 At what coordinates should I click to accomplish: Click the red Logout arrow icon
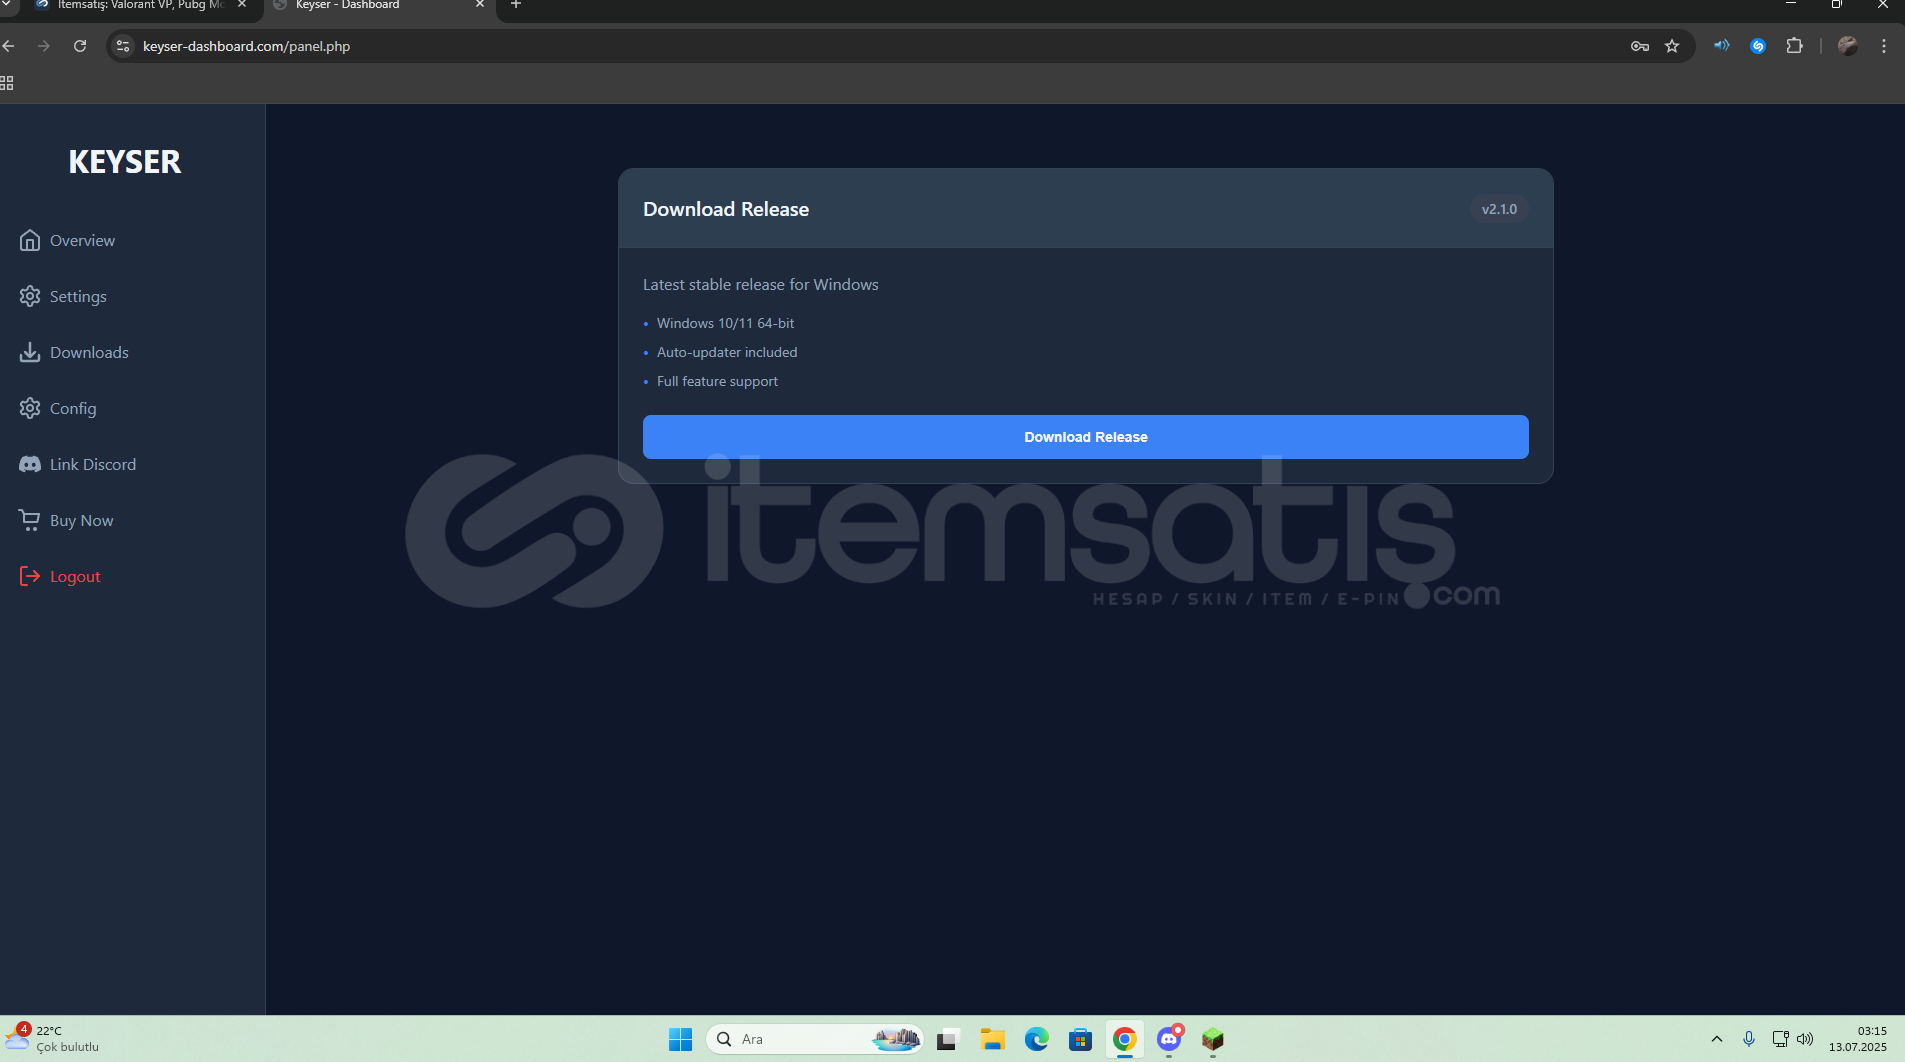point(30,576)
